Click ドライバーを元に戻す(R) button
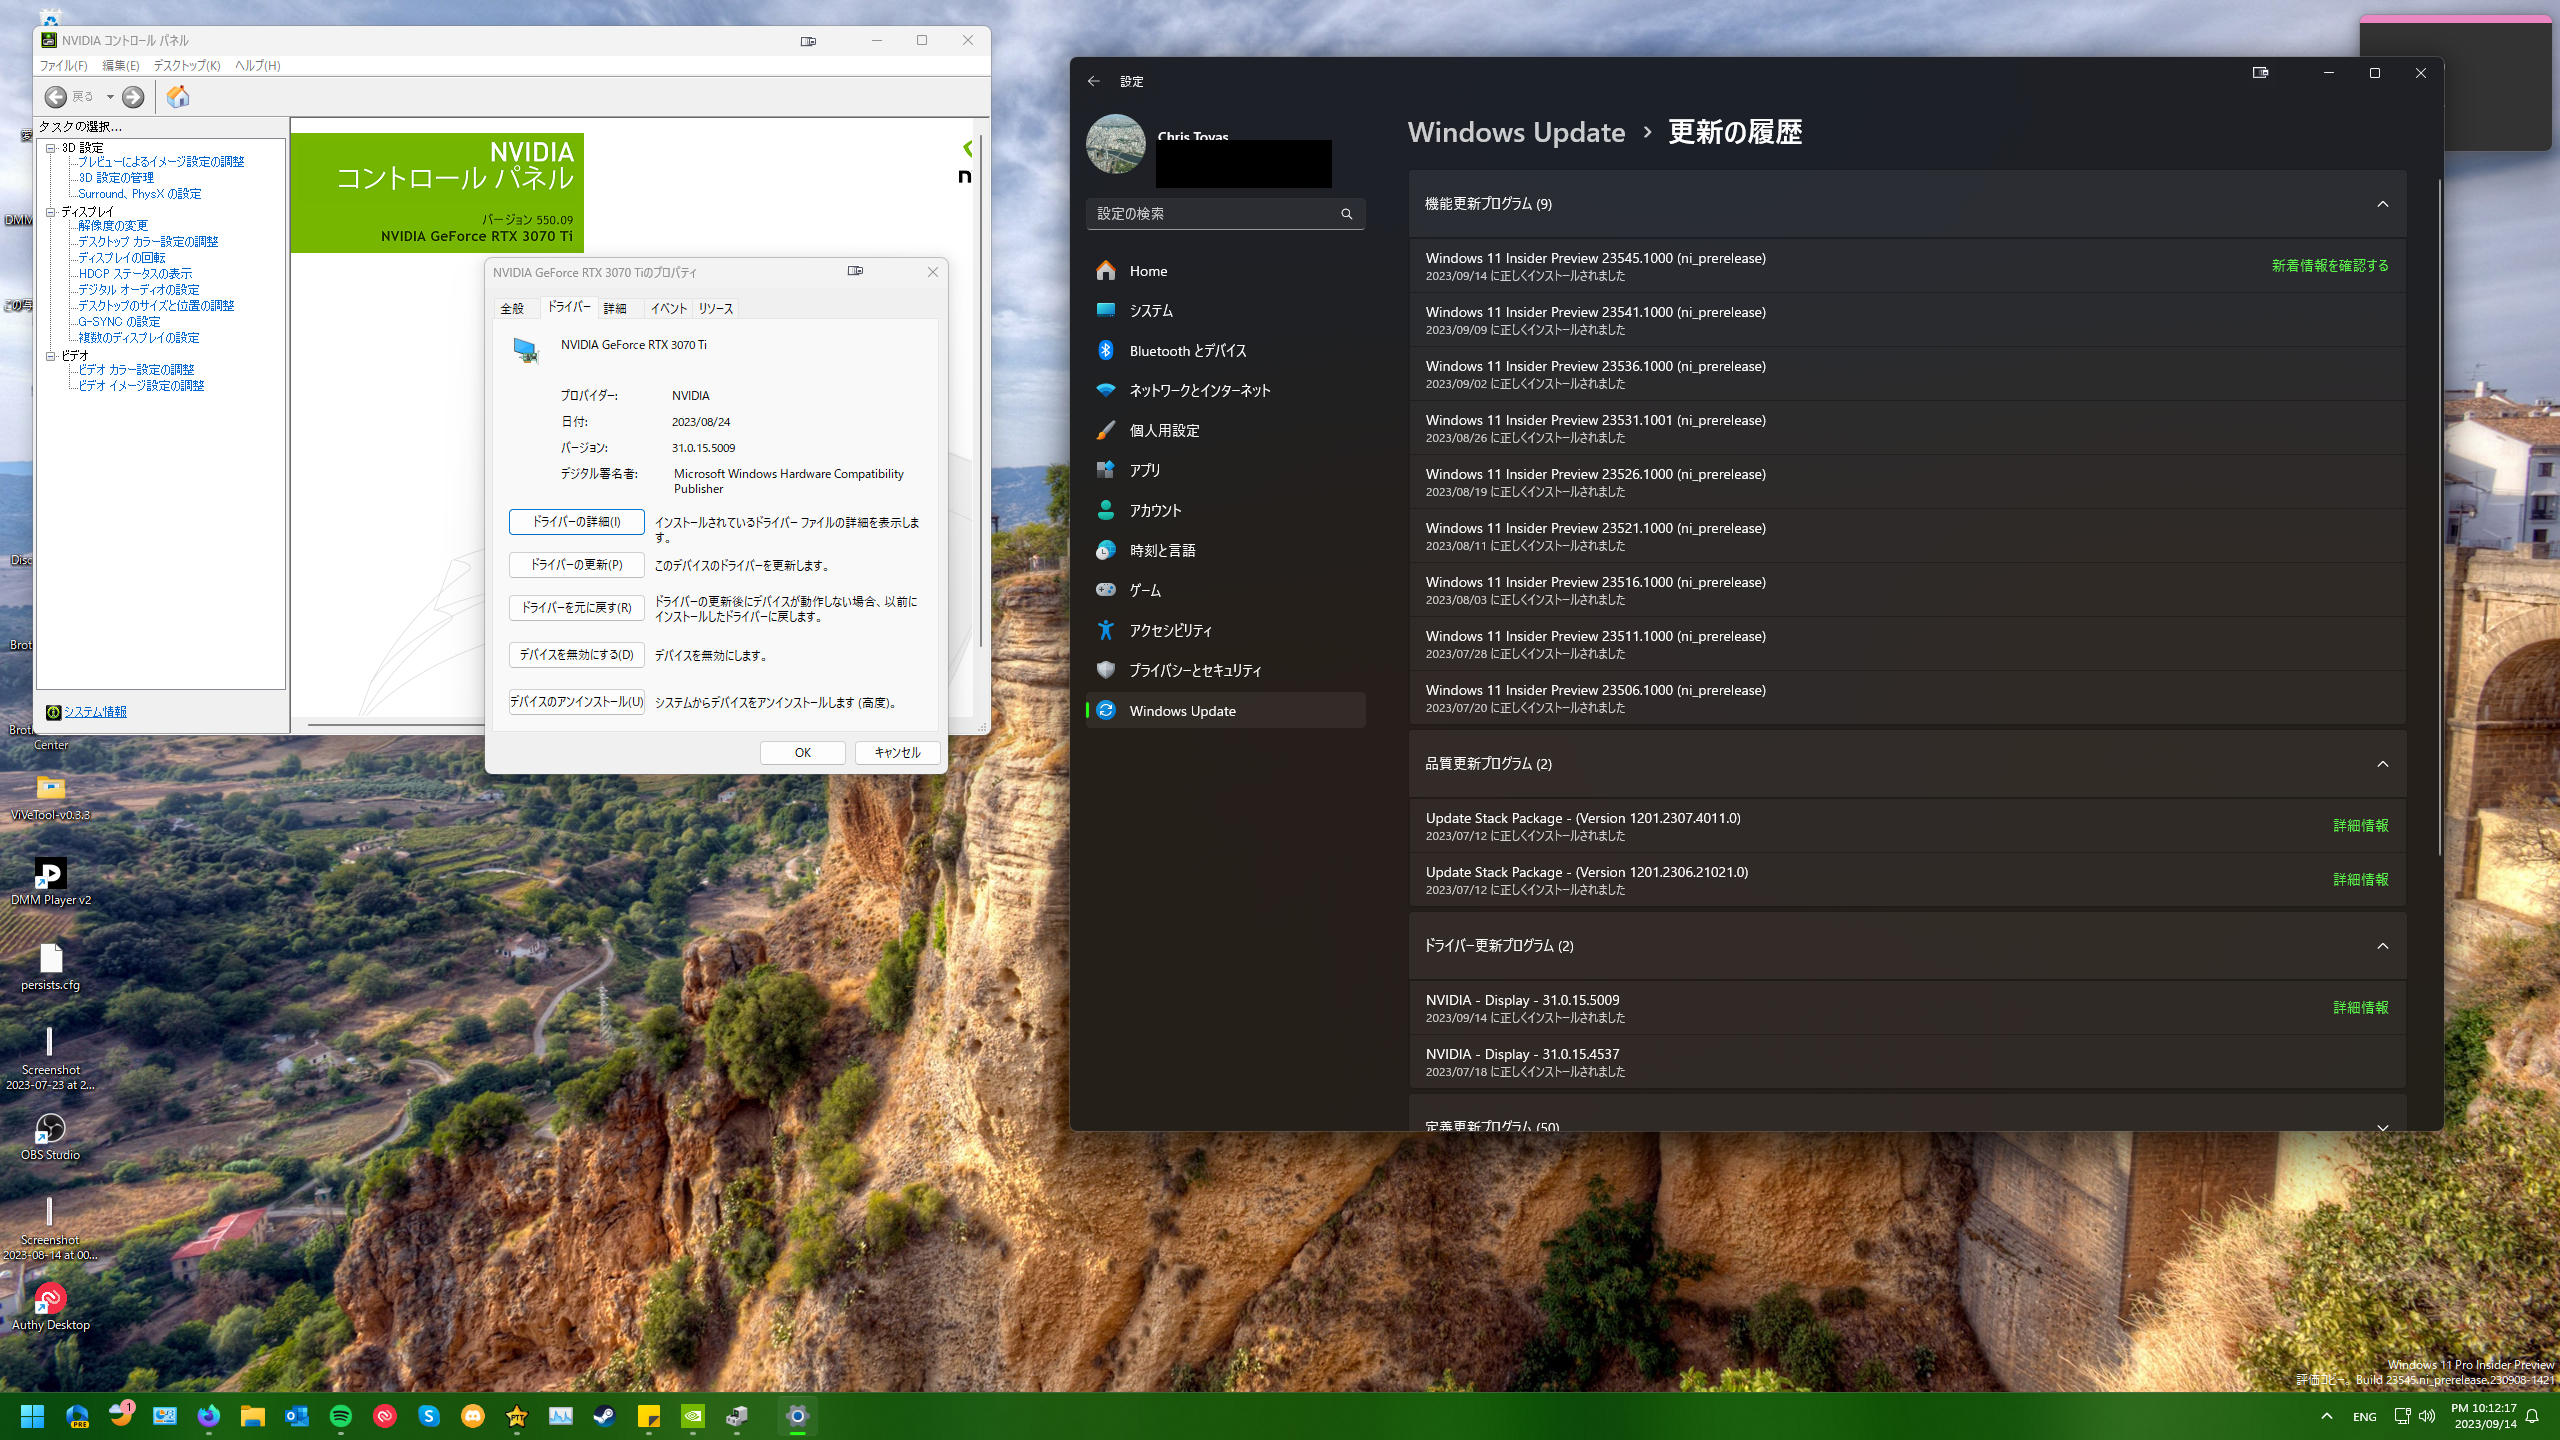 click(576, 608)
